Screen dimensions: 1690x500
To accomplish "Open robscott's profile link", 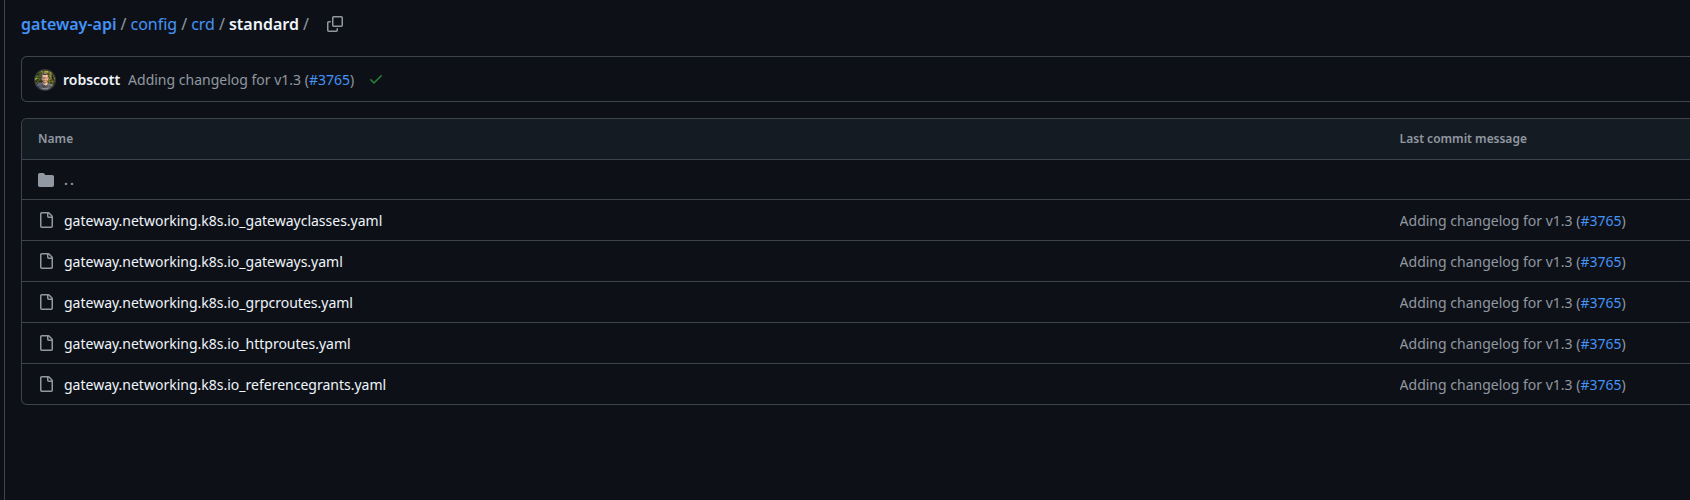I will (91, 80).
